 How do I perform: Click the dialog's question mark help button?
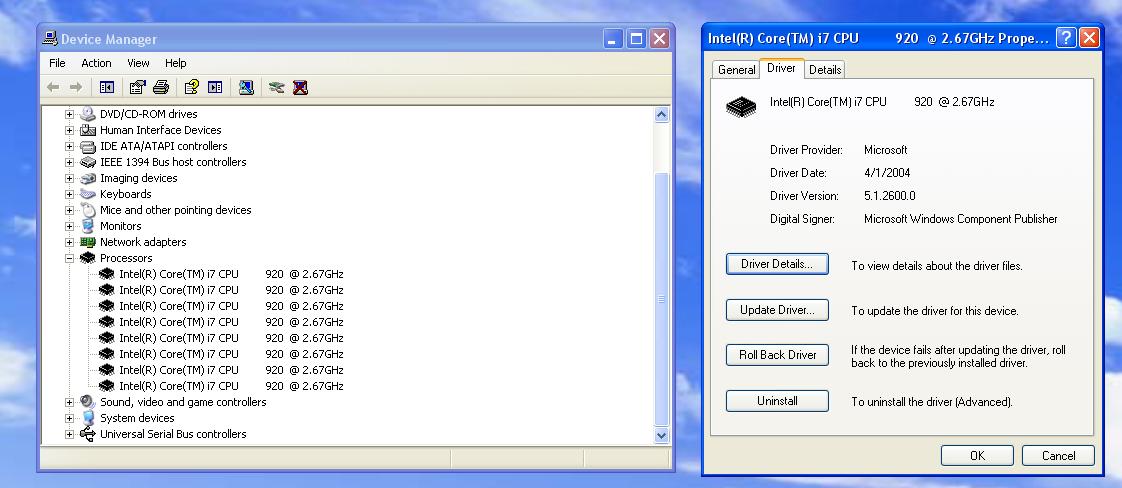coord(1066,38)
